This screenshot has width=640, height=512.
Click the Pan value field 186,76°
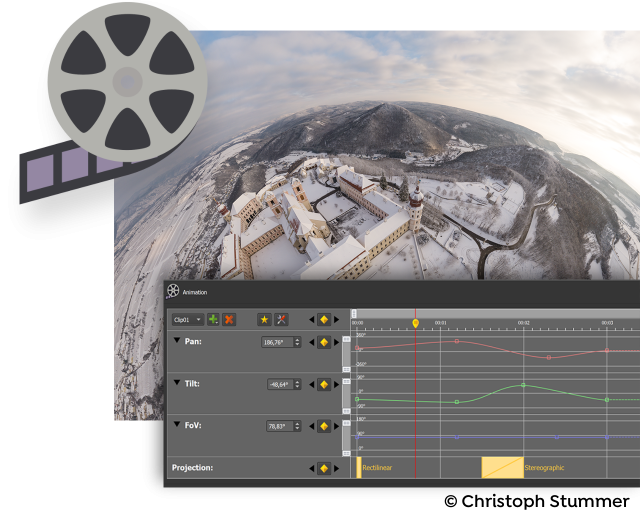tap(277, 342)
